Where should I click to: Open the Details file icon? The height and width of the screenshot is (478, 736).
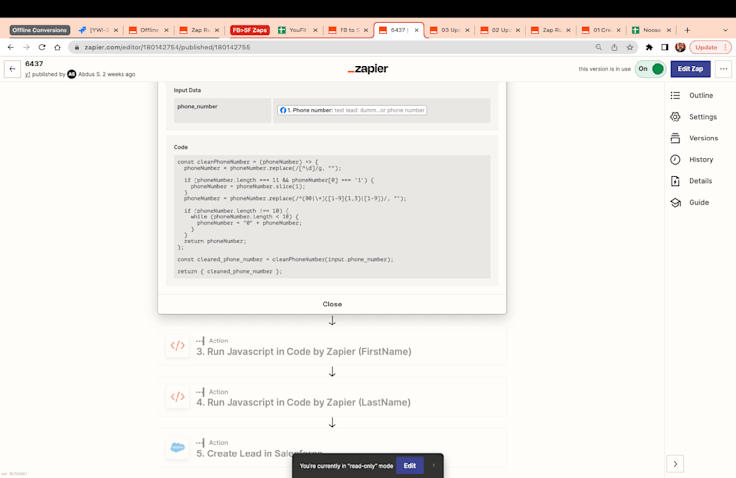[675, 181]
